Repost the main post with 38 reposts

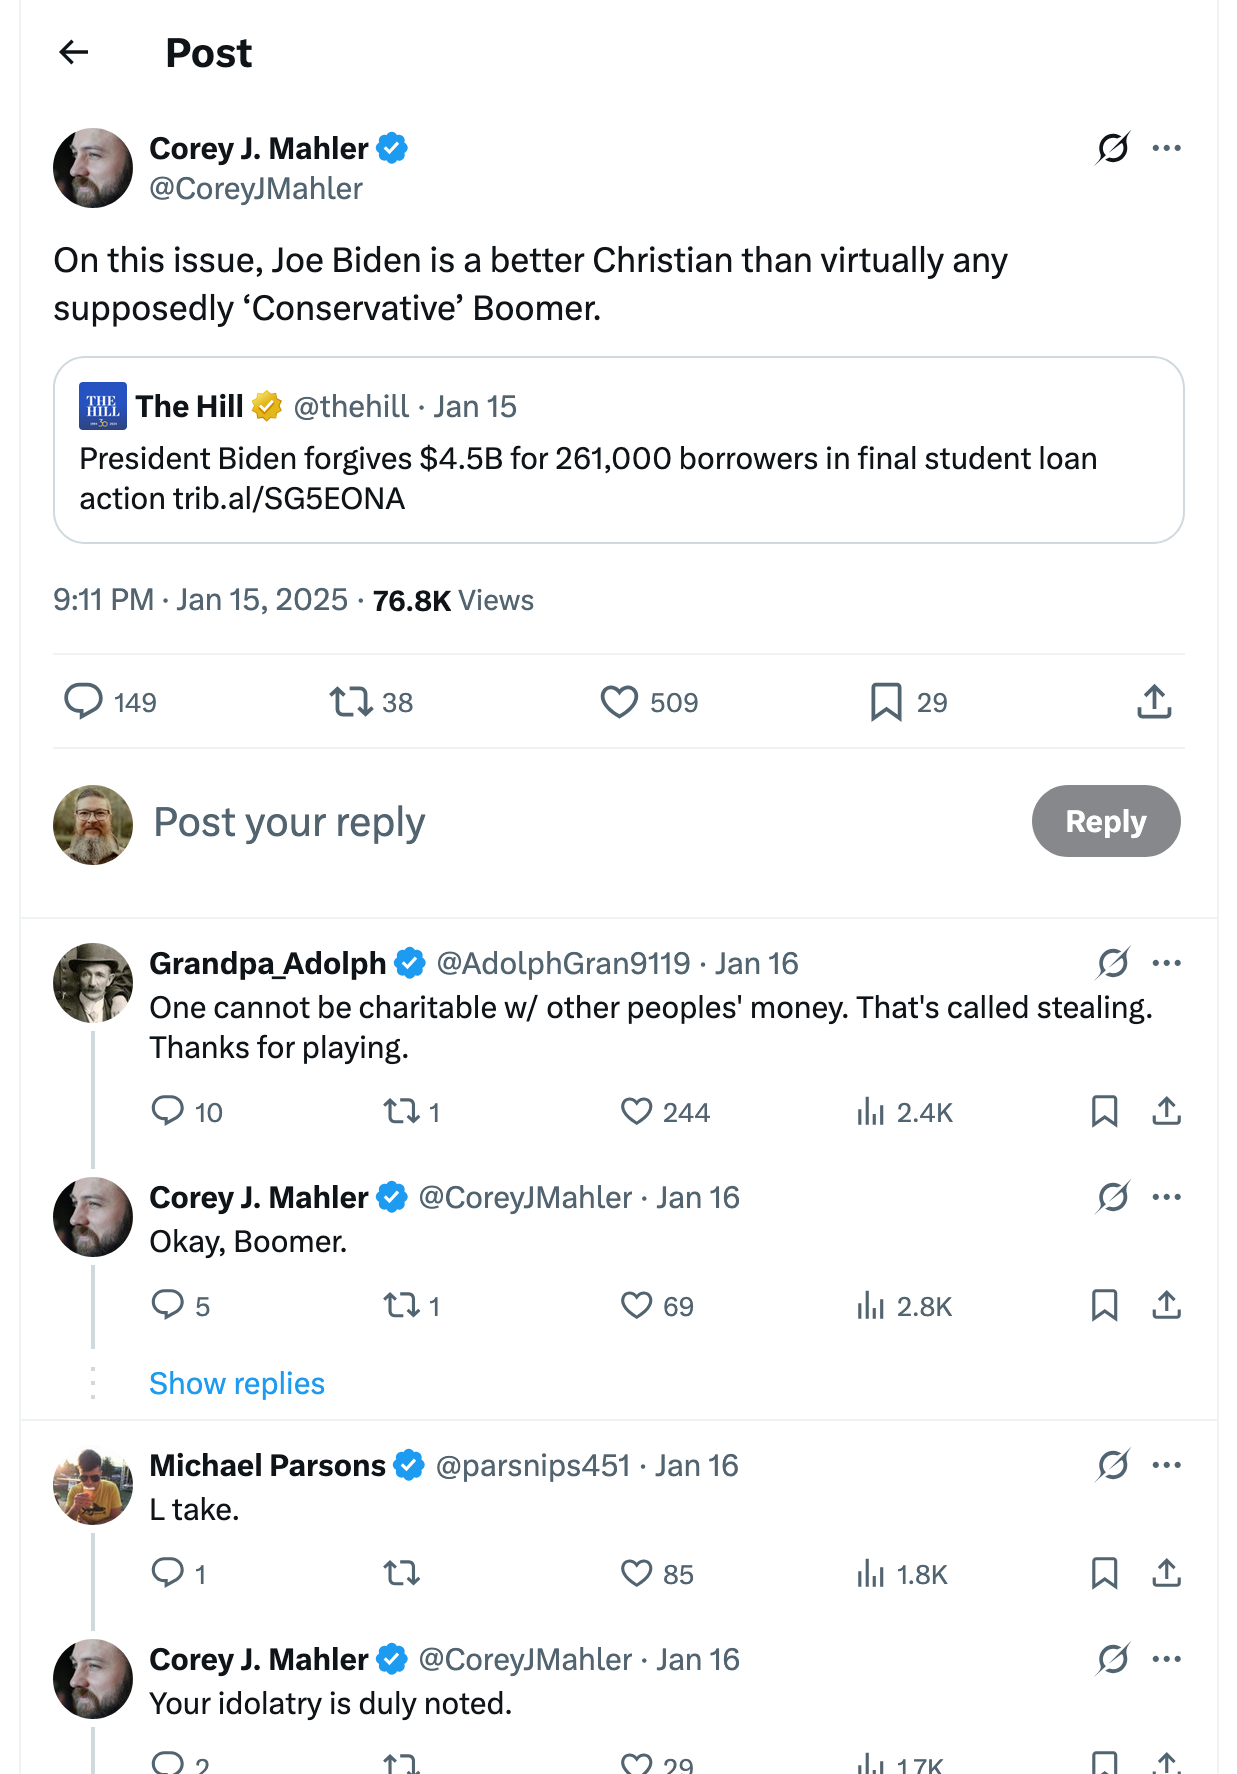[x=351, y=702]
